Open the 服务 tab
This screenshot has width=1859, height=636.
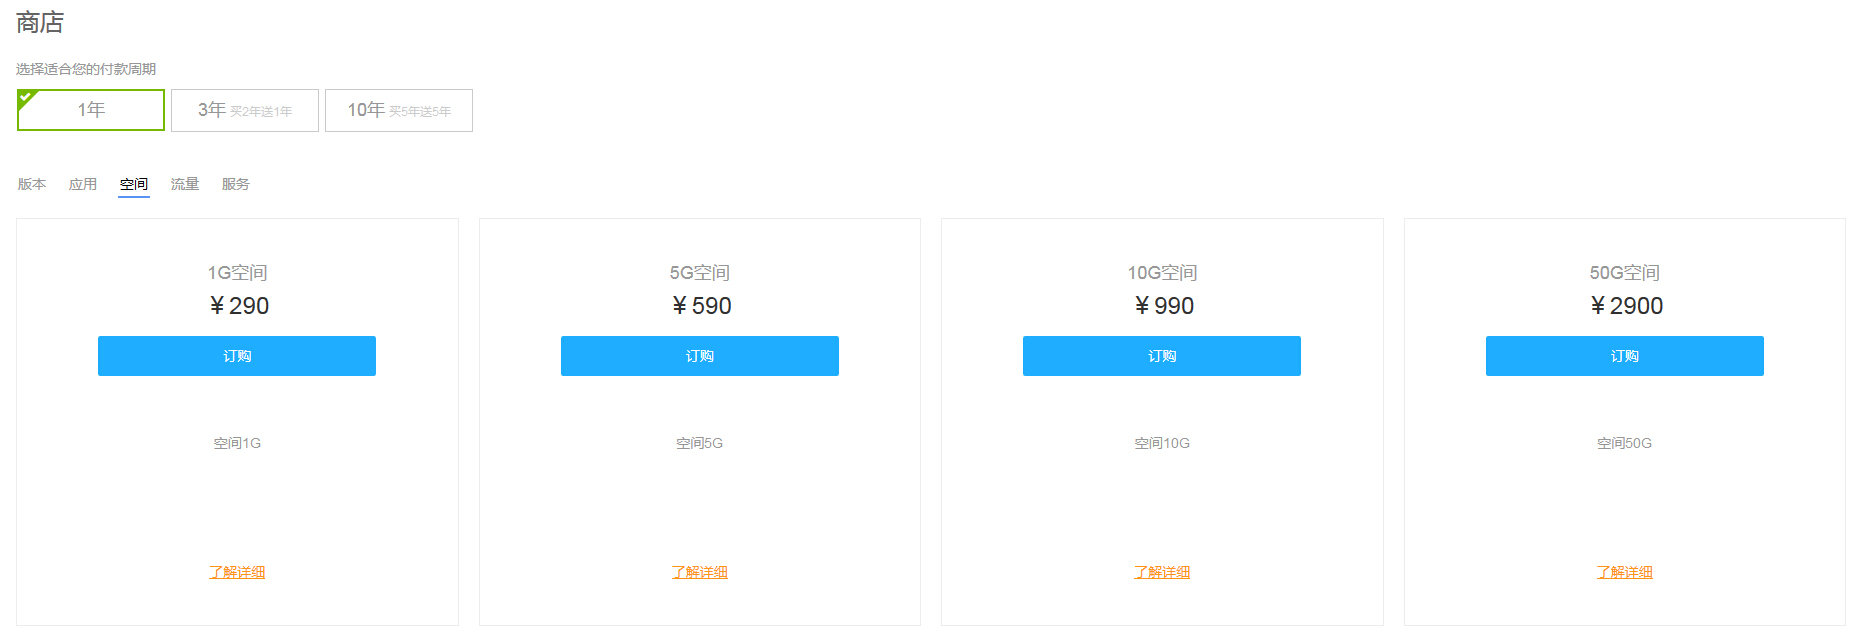[x=236, y=184]
